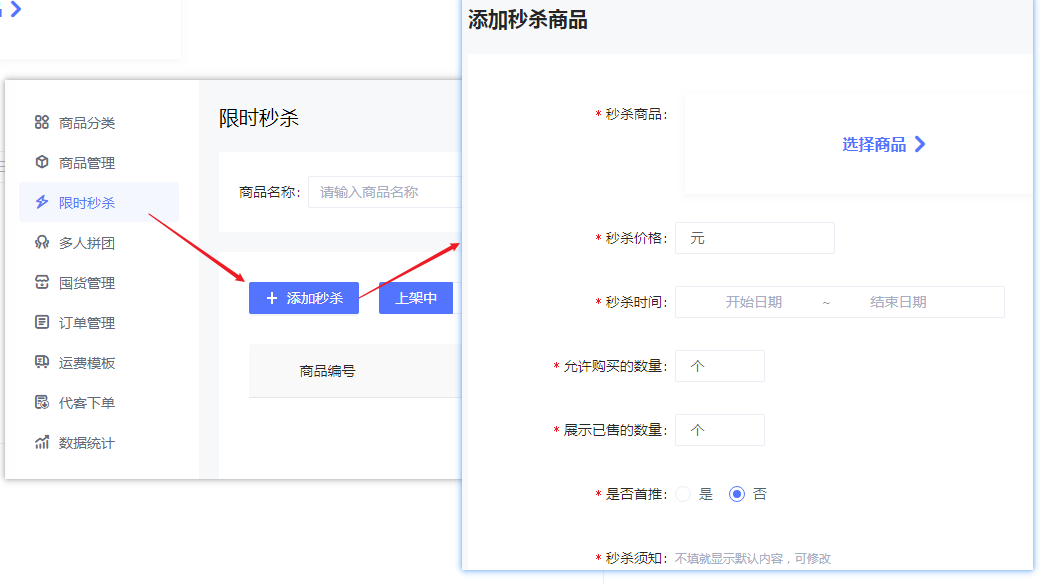1046x584 pixels.
Task: Select the 商品分类 grid icon in sidebar
Action: pyautogui.click(x=41, y=122)
